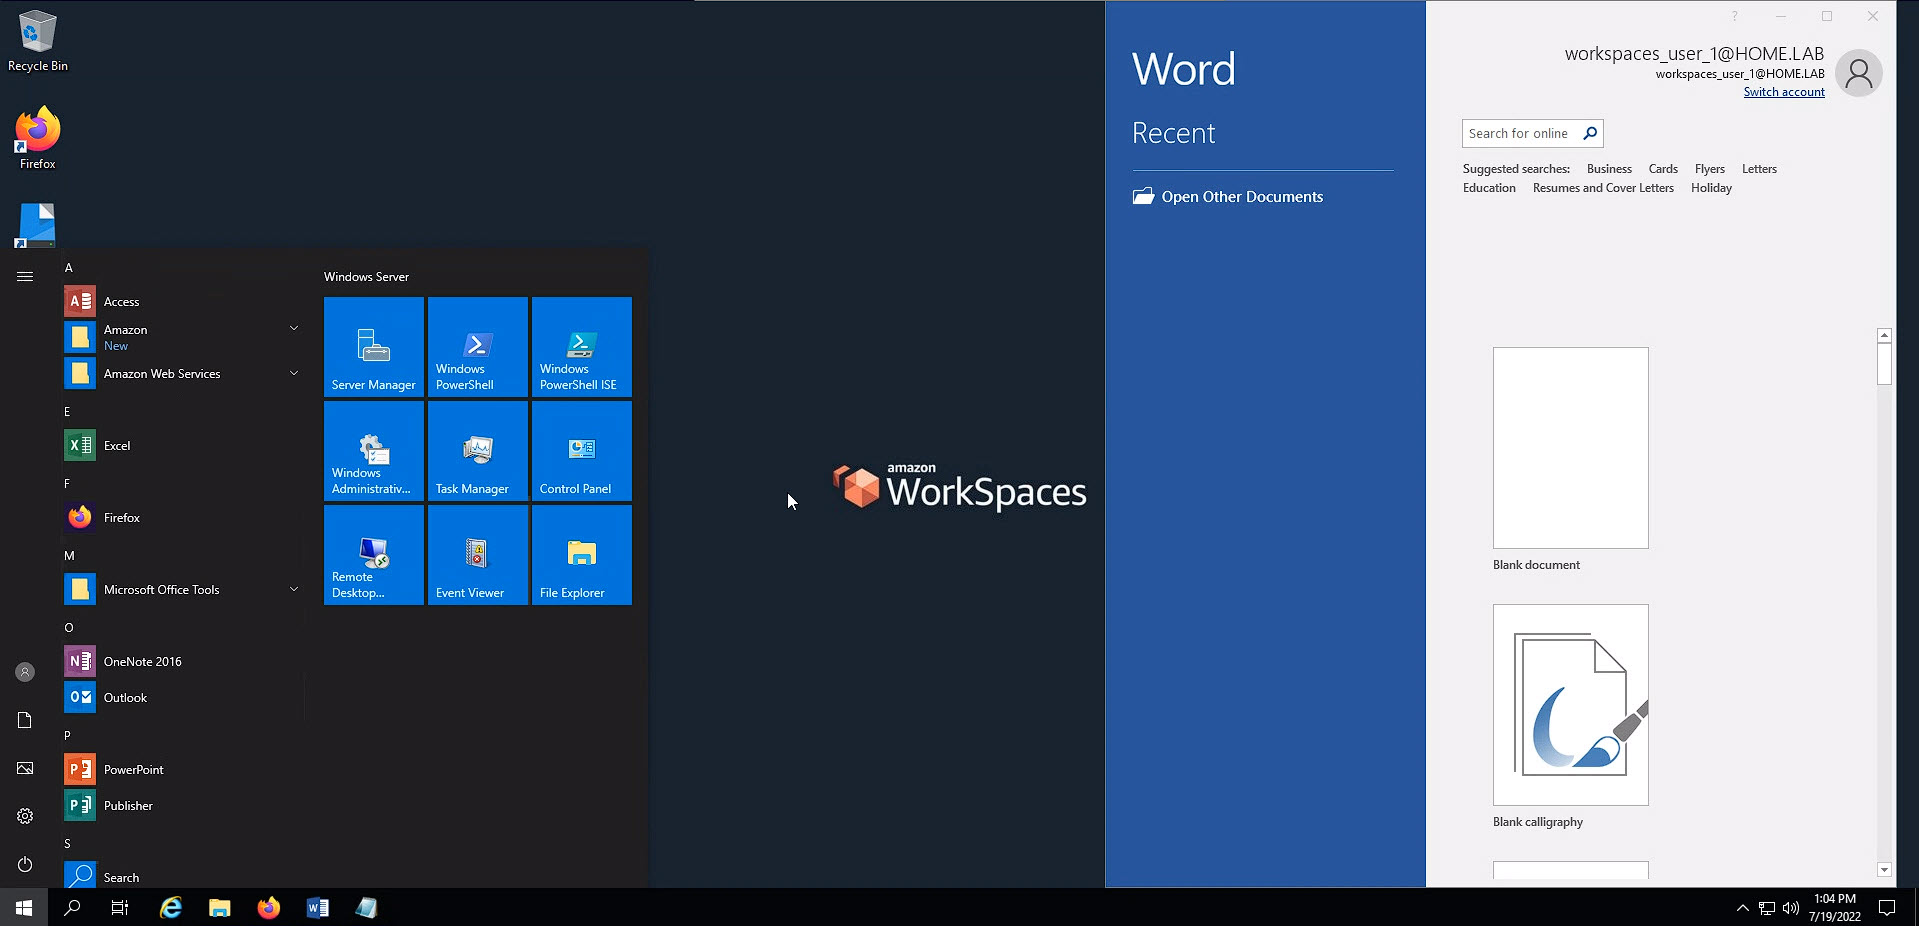Screen dimensions: 1919x926
Task: Click the online templates search box
Action: coord(1525,133)
